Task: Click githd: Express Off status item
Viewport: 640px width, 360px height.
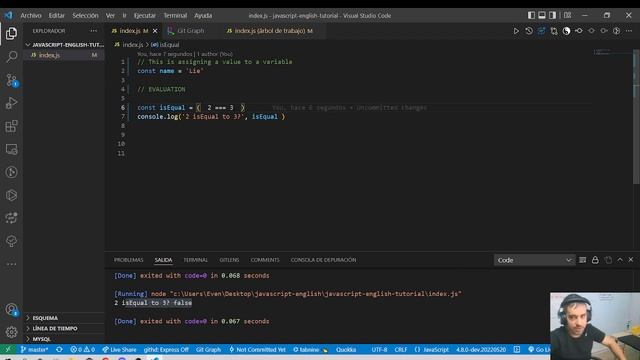Action: 166,350
